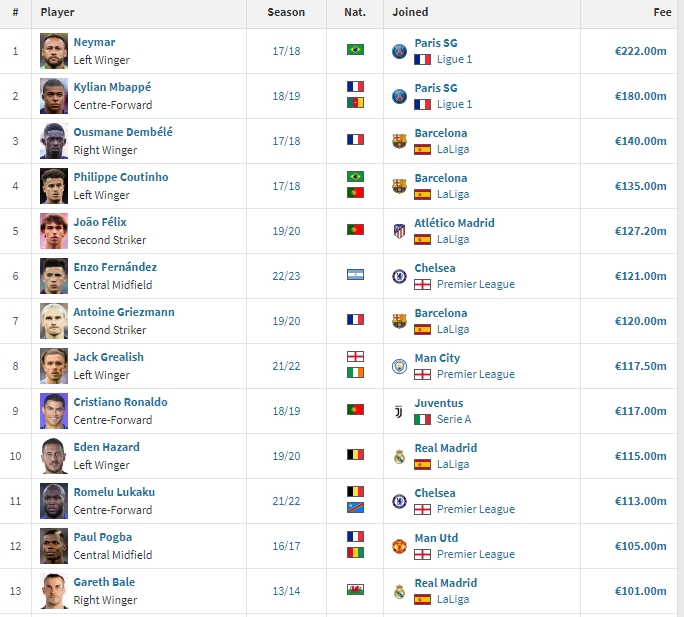Viewport: 684px width, 617px height.
Task: Open the Serie A league link
Action: point(454,419)
